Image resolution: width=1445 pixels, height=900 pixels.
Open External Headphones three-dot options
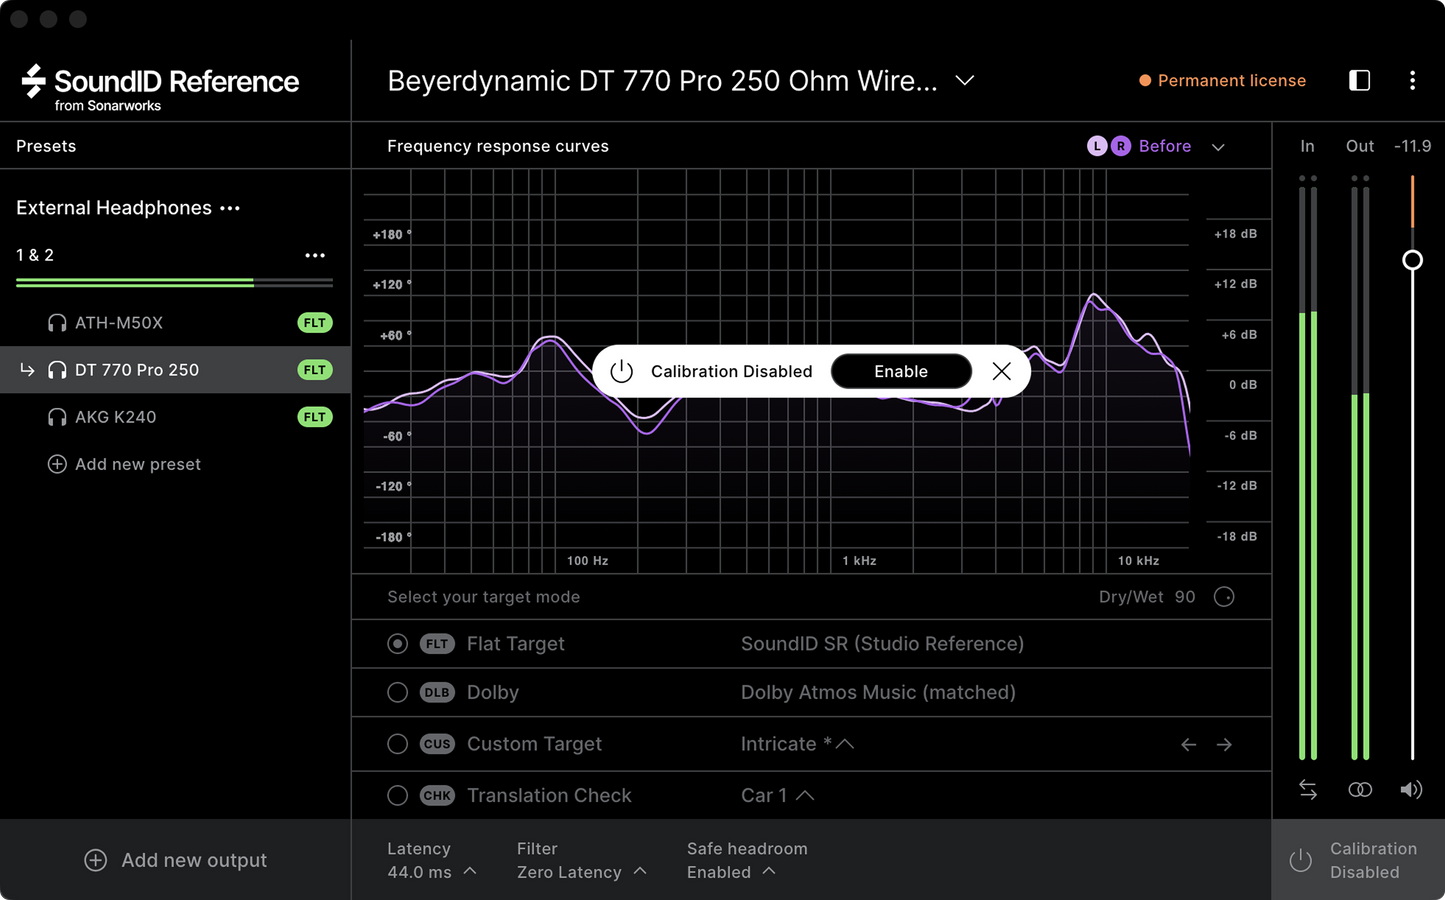[230, 208]
